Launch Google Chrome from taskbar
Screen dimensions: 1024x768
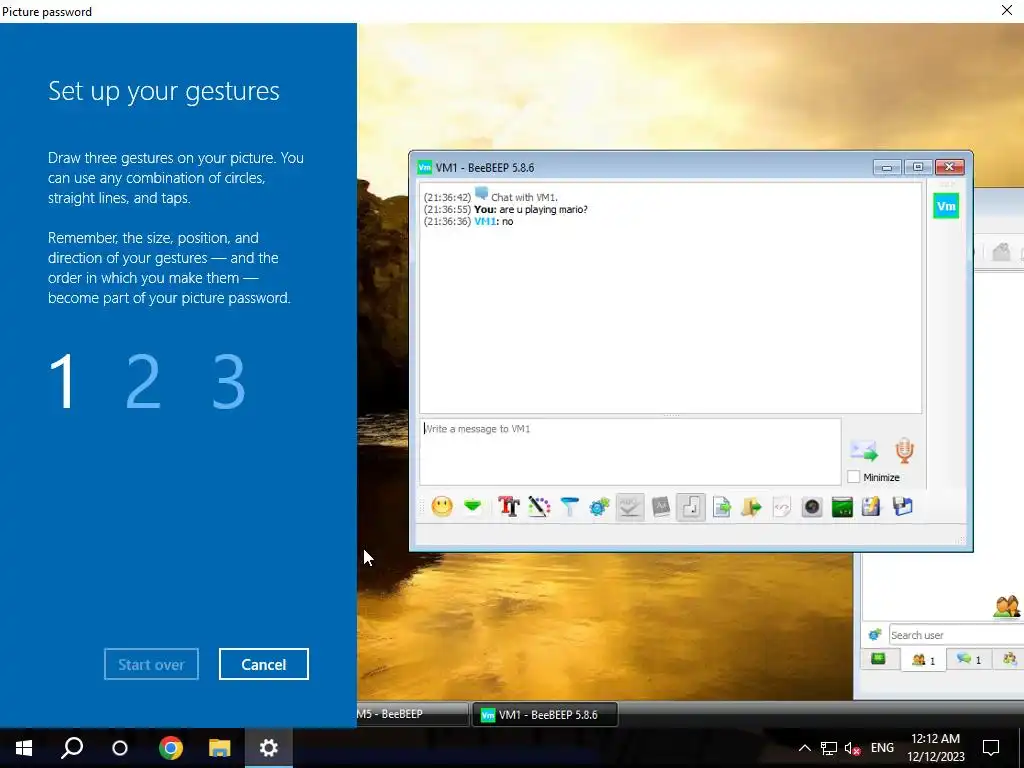click(170, 748)
